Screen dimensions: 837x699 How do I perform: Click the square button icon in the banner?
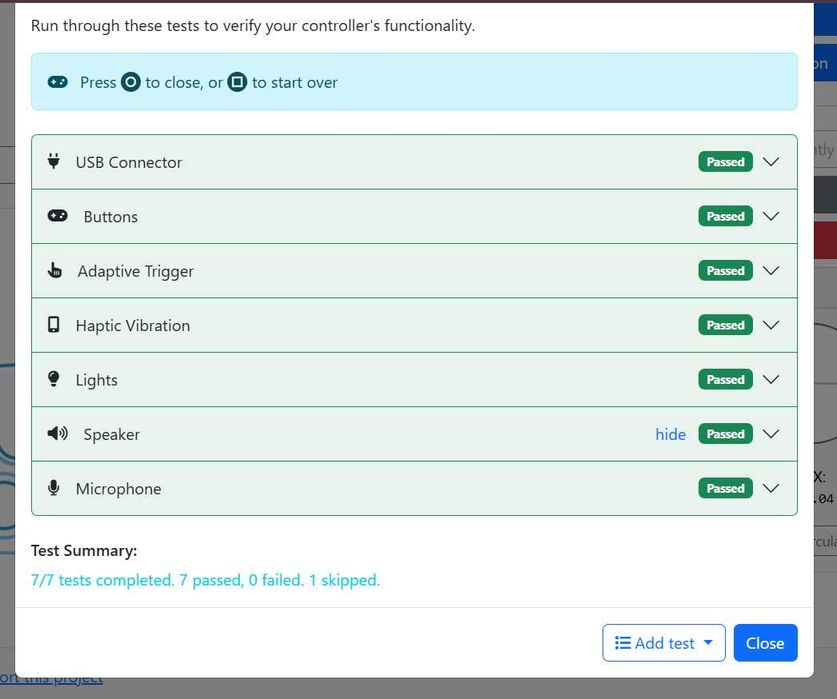click(238, 82)
